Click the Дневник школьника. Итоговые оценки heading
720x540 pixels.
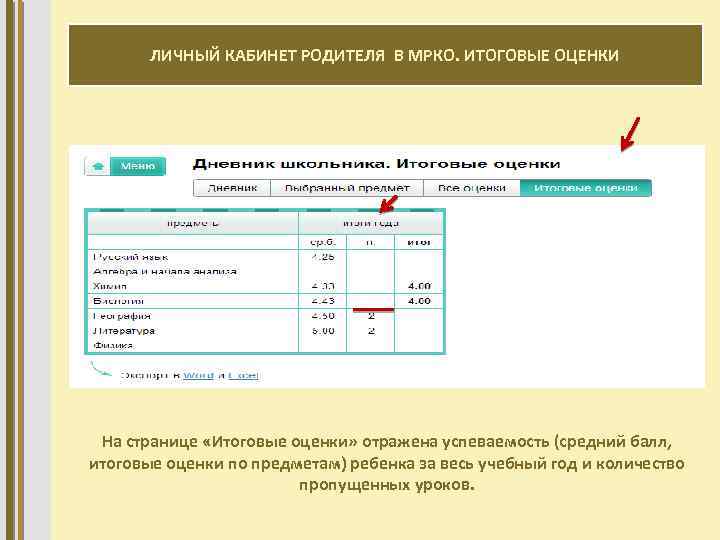(x=377, y=164)
